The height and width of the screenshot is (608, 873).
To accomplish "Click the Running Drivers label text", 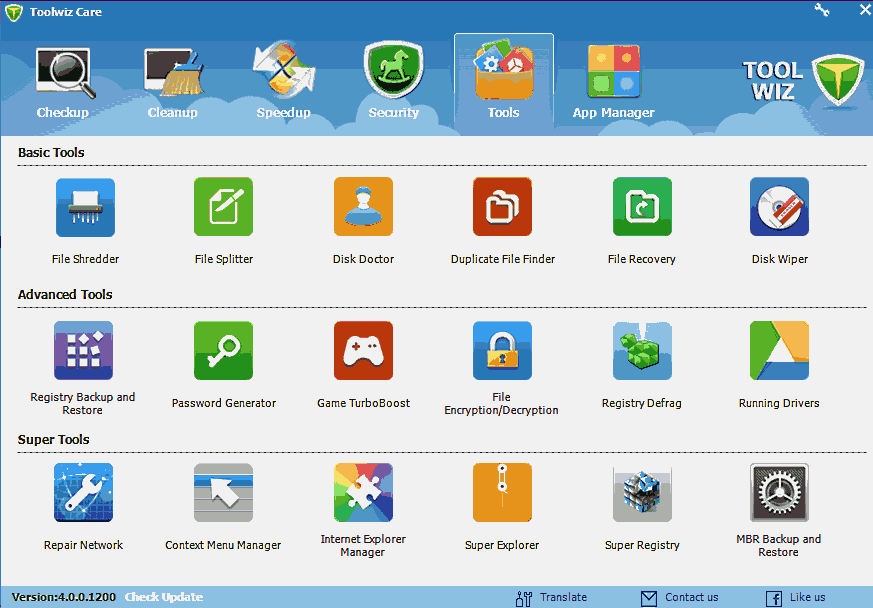I will click(779, 403).
